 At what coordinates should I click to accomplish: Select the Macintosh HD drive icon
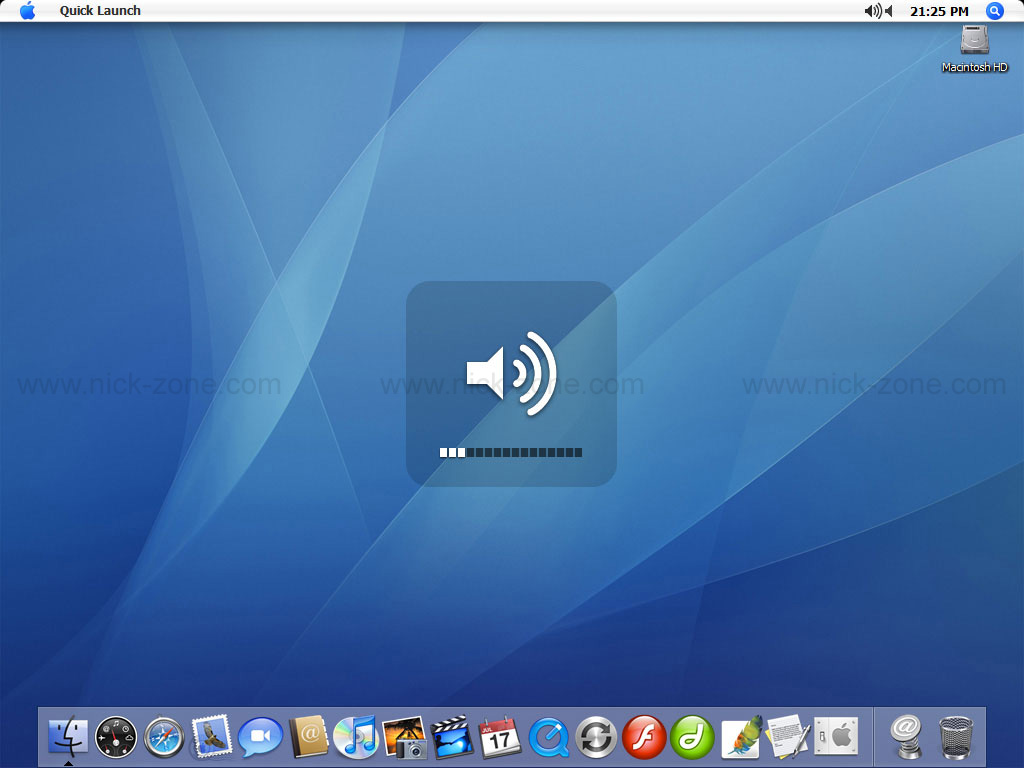pos(974,48)
